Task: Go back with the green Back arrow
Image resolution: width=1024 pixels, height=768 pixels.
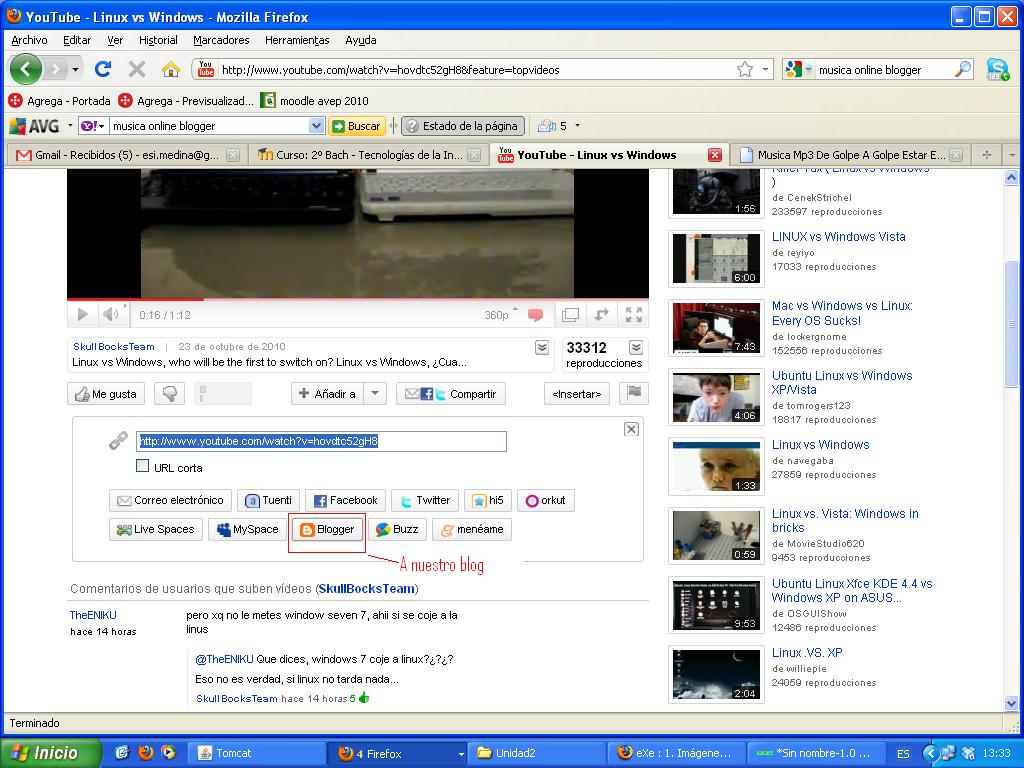Action: click(25, 69)
